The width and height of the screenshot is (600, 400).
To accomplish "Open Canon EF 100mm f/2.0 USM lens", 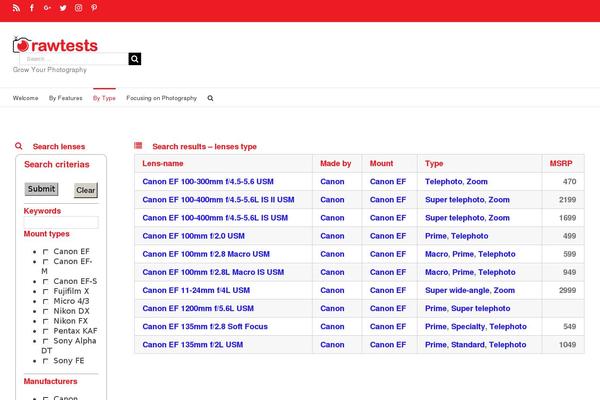I will coord(193,236).
